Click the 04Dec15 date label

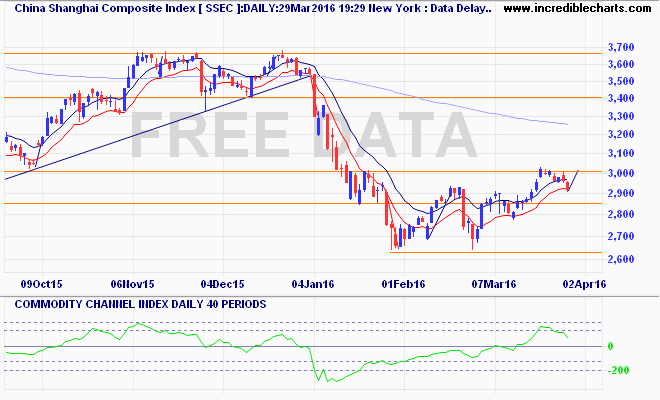[x=223, y=284]
